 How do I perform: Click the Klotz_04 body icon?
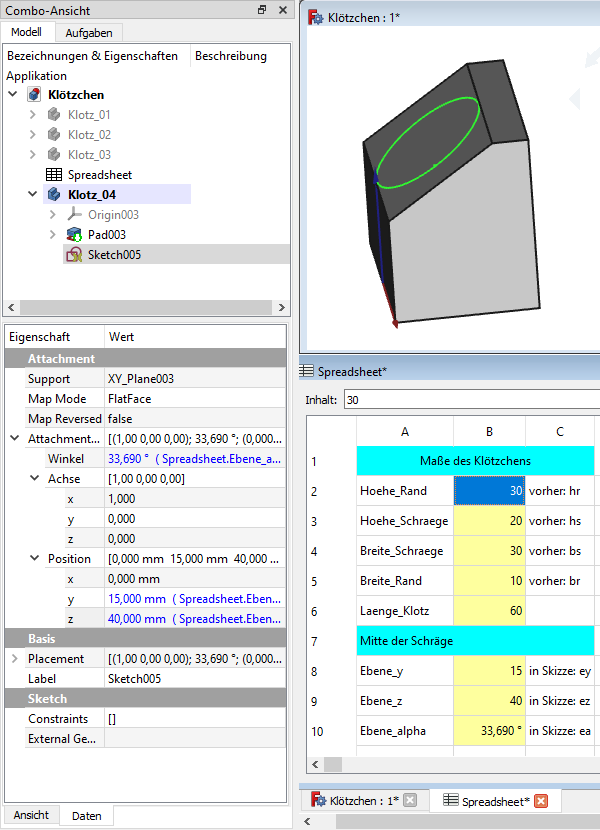[54, 195]
